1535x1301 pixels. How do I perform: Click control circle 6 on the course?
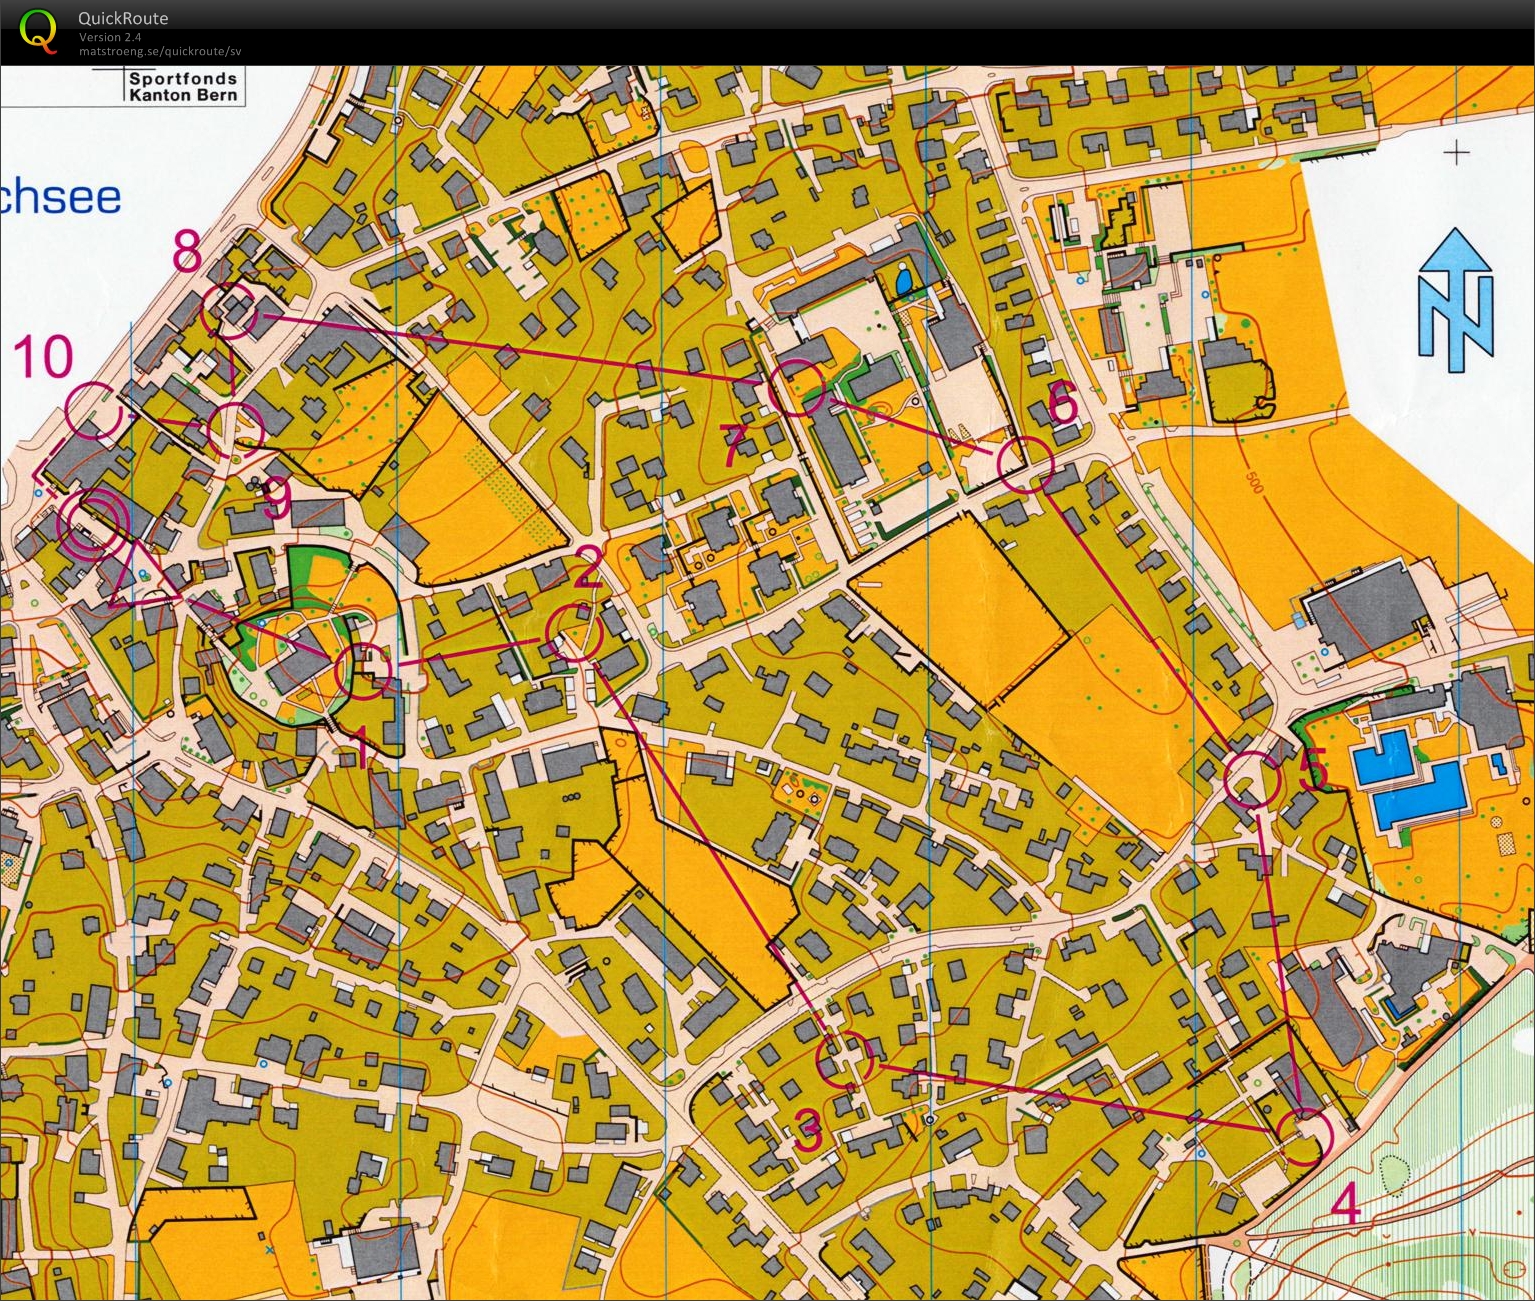pos(1027,465)
